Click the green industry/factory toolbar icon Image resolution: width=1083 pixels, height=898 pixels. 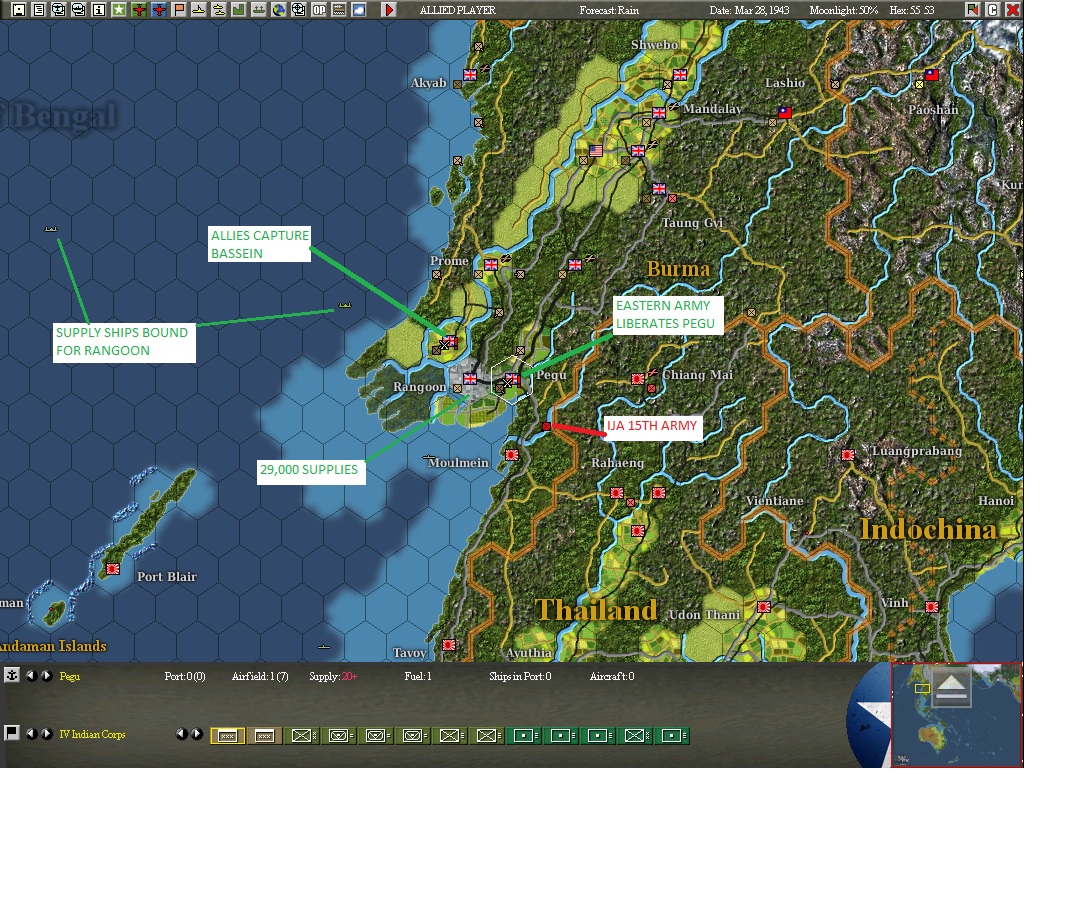pos(238,10)
